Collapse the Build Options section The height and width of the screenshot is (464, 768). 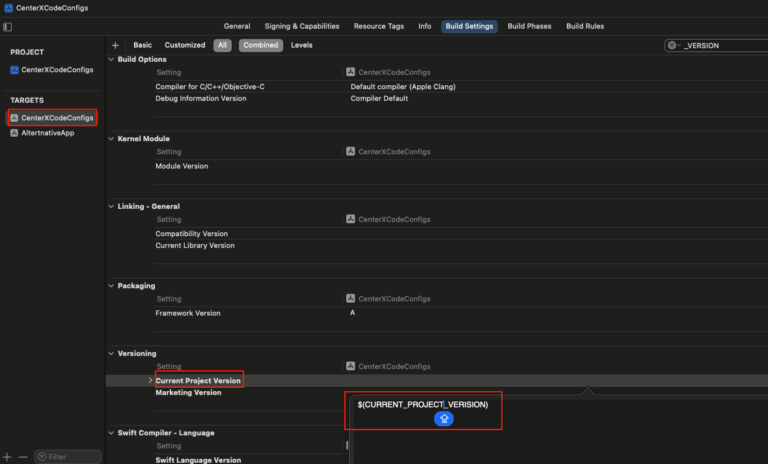coord(111,59)
